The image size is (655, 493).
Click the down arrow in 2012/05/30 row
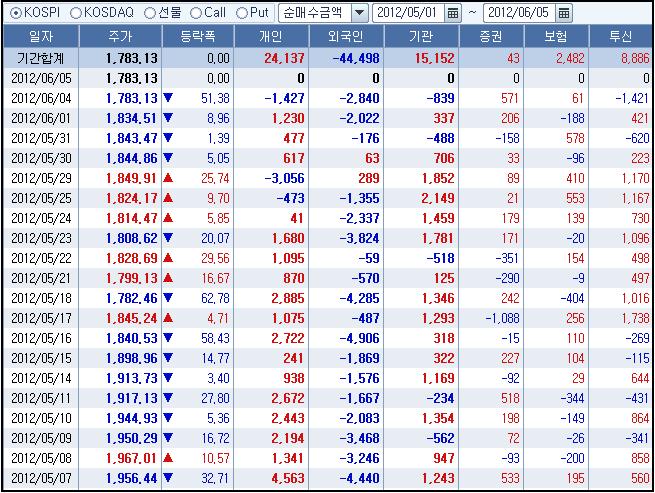(168, 158)
